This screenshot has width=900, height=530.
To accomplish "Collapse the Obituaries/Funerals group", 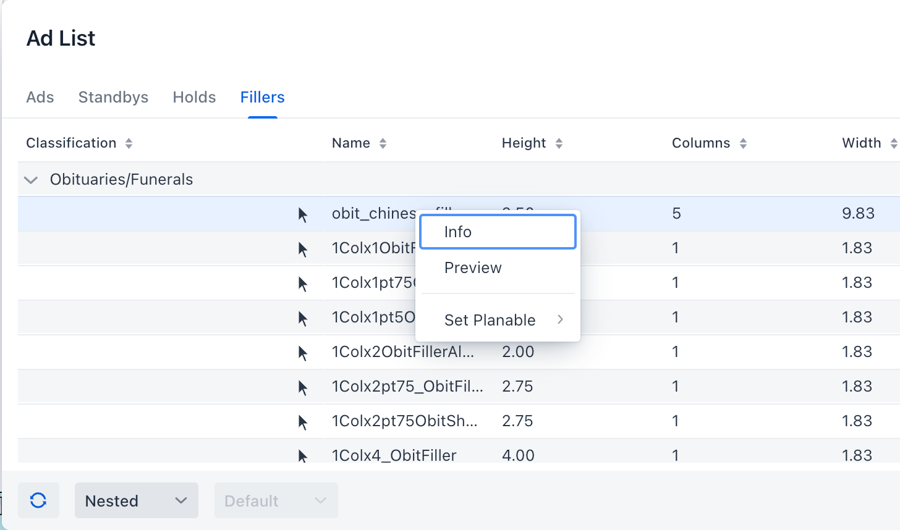I will [x=31, y=180].
